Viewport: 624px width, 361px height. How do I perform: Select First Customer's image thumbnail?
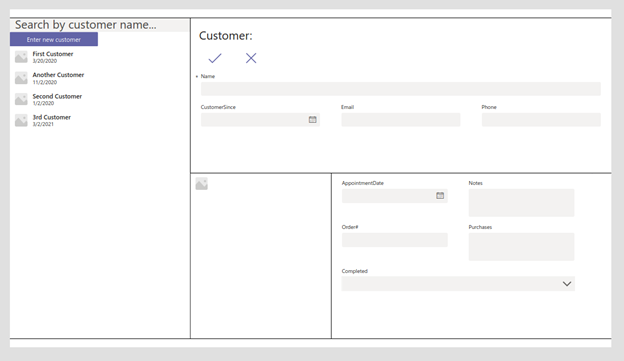[x=21, y=57]
